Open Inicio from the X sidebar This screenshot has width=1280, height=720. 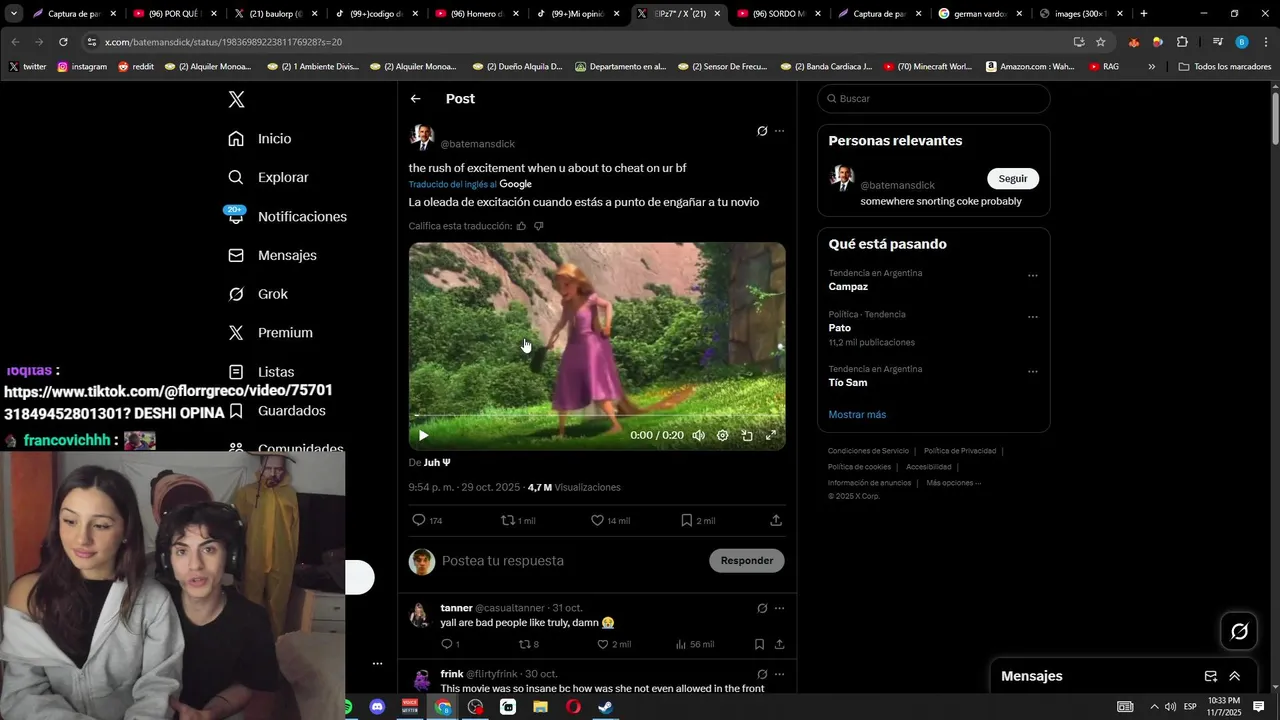click(259, 138)
